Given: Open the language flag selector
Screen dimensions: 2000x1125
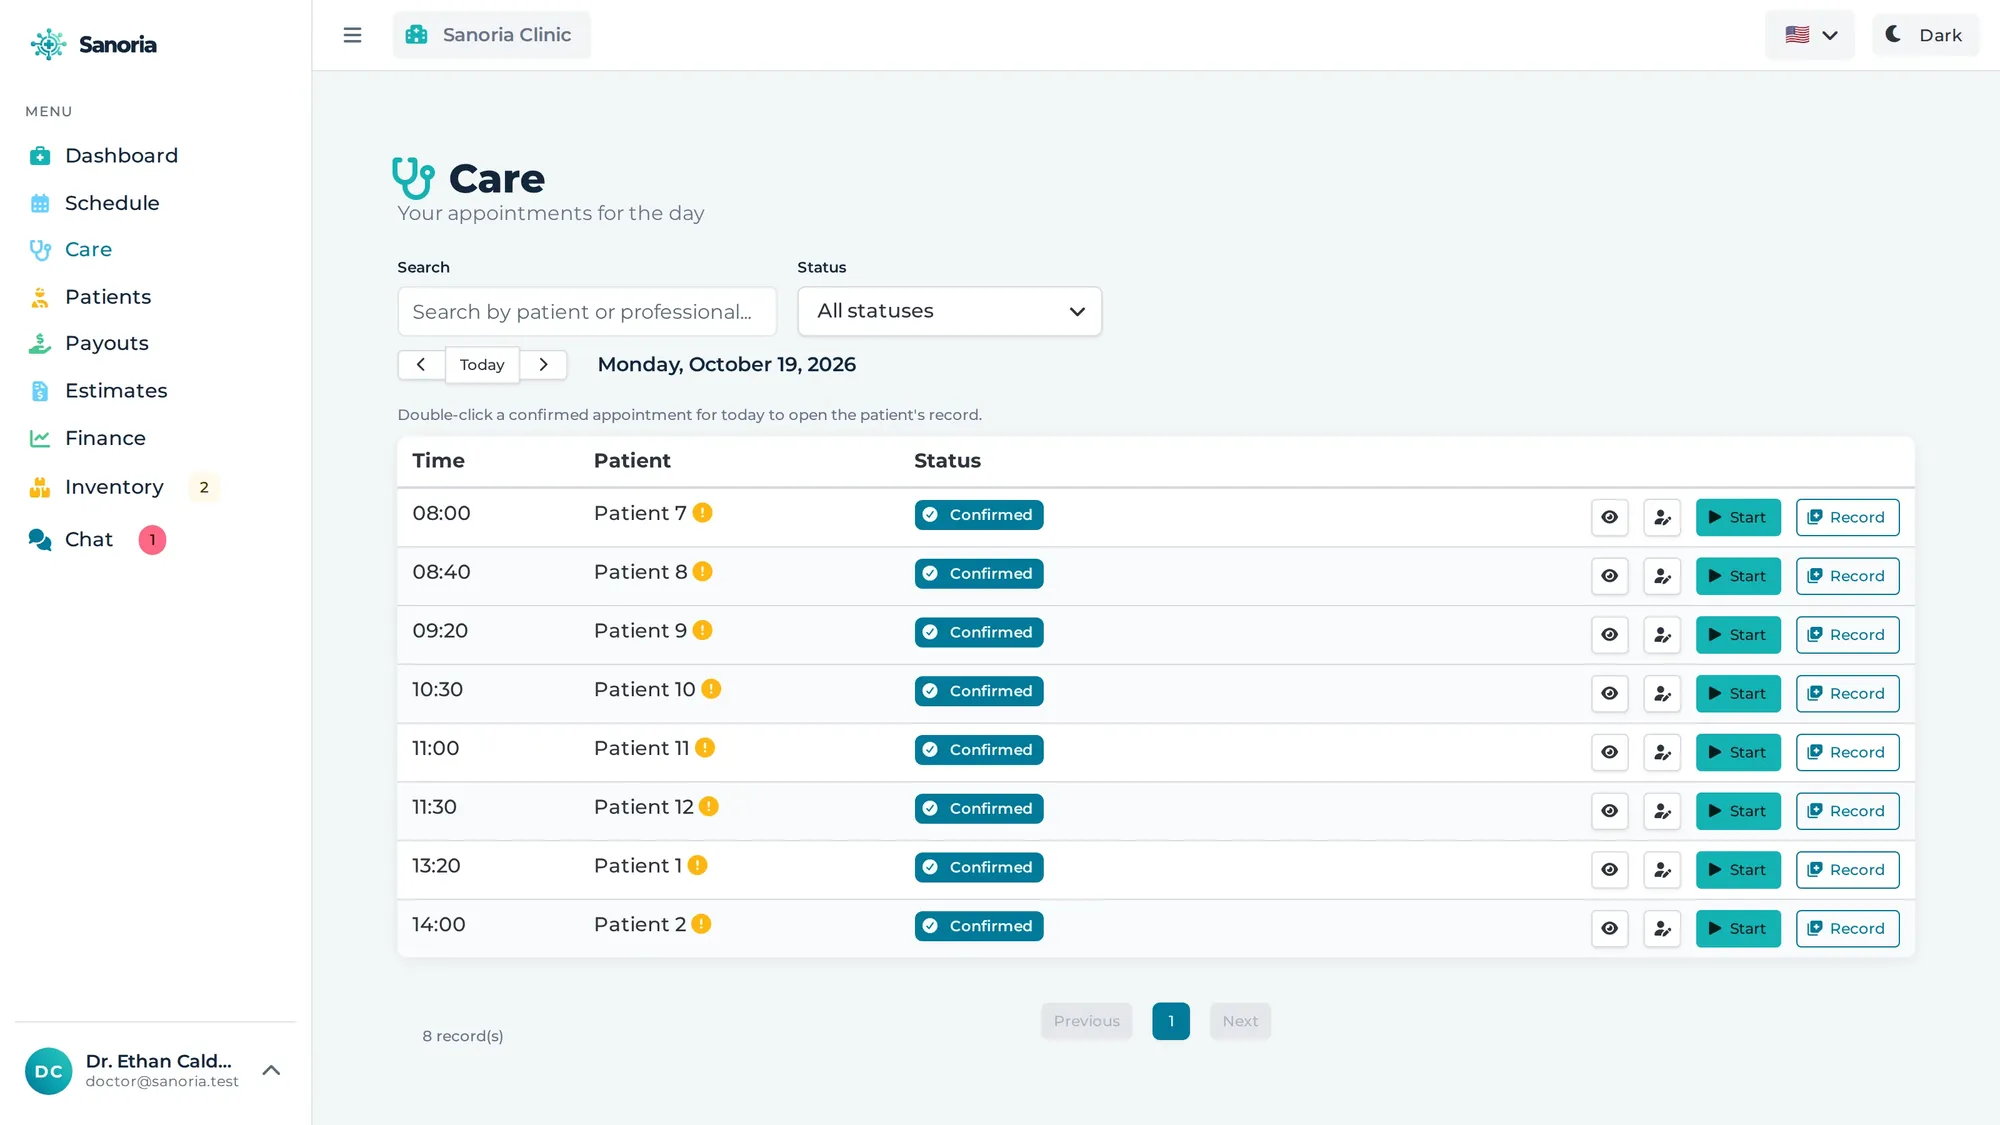Looking at the screenshot, I should (x=1810, y=35).
